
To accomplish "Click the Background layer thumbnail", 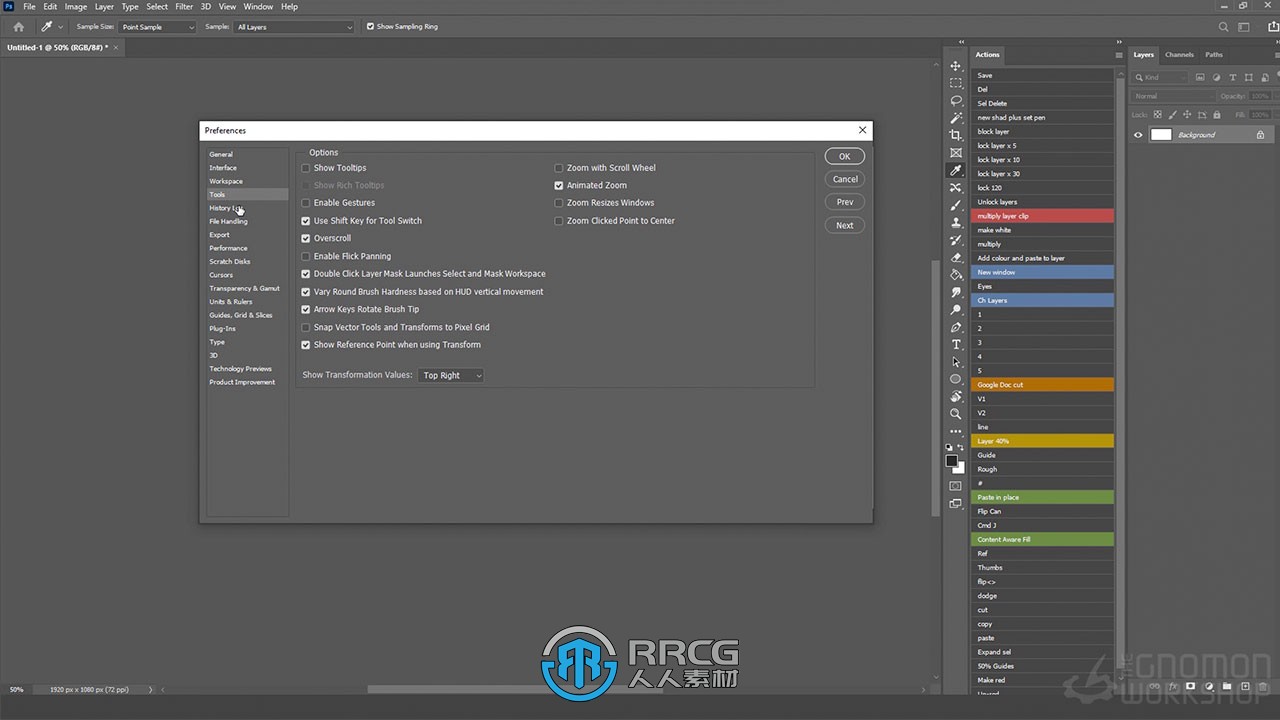I will tap(1161, 135).
